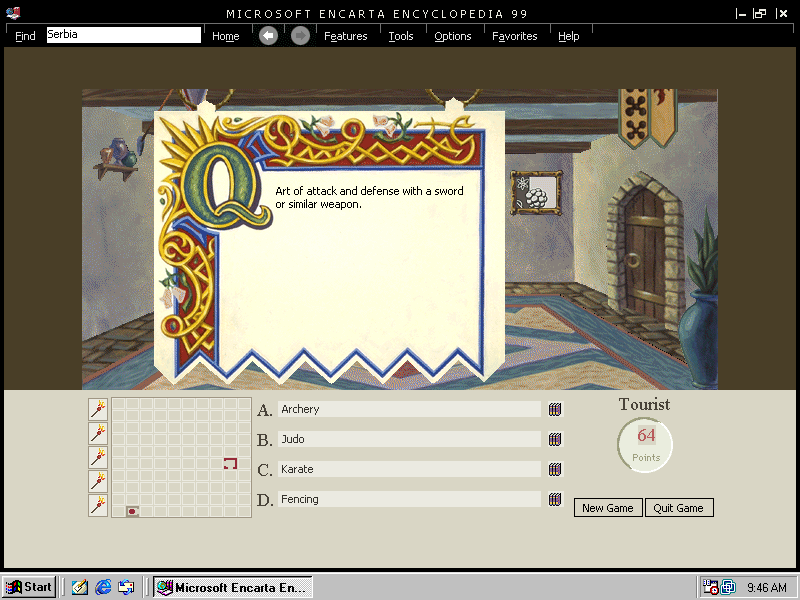Click the second torch icon
Screen dimensions: 800x600
coord(98,433)
